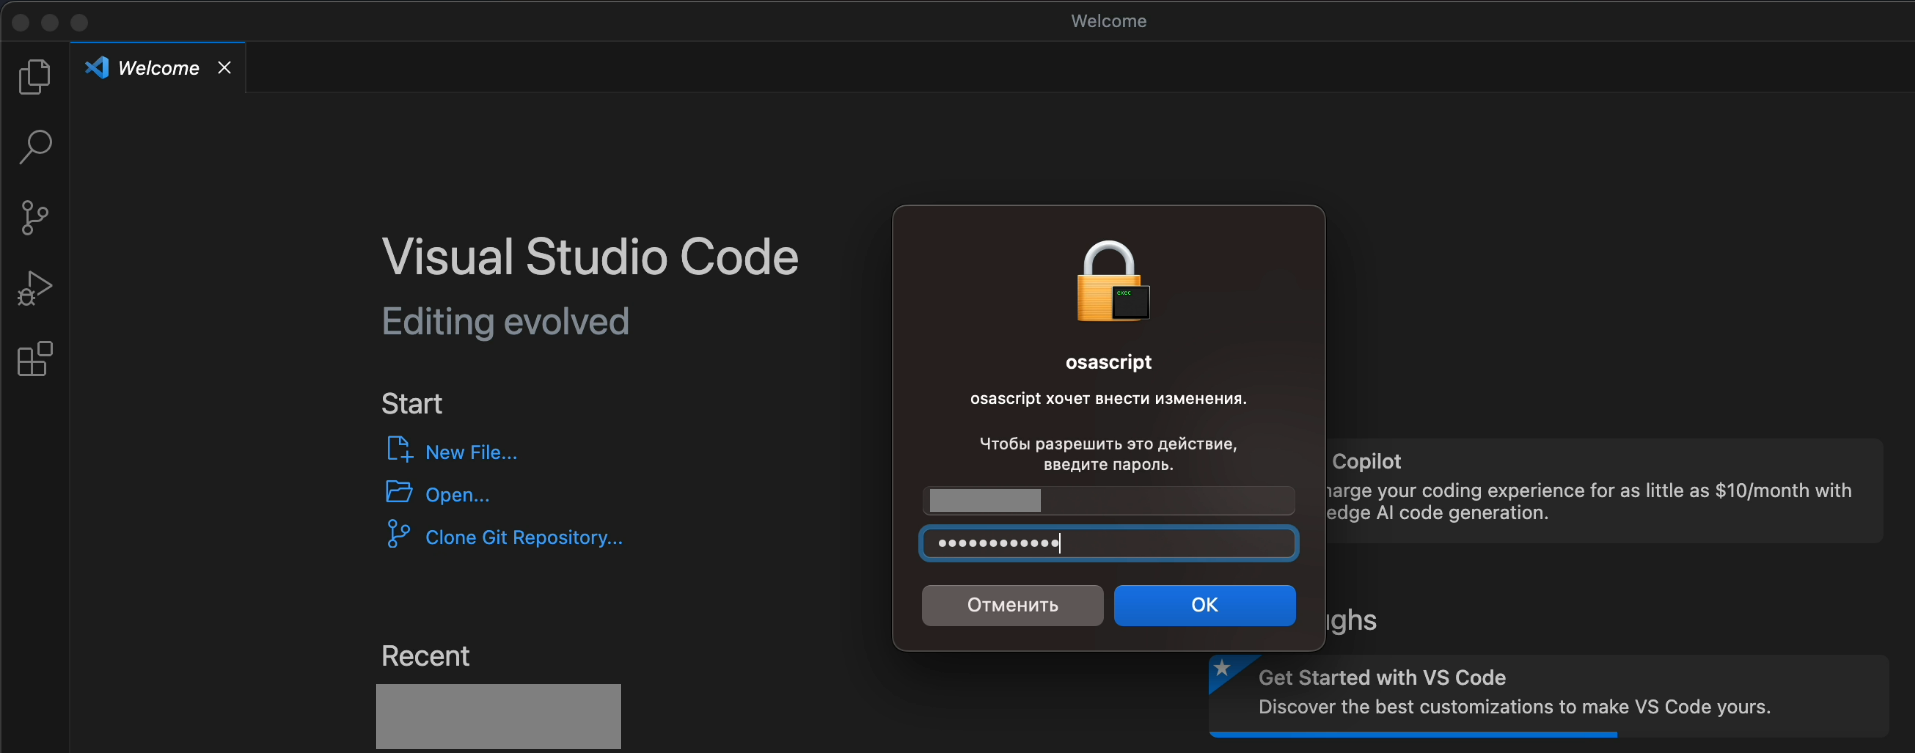This screenshot has height=753, width=1915.
Task: Click the star badge on Get Started card
Action: 1222,668
